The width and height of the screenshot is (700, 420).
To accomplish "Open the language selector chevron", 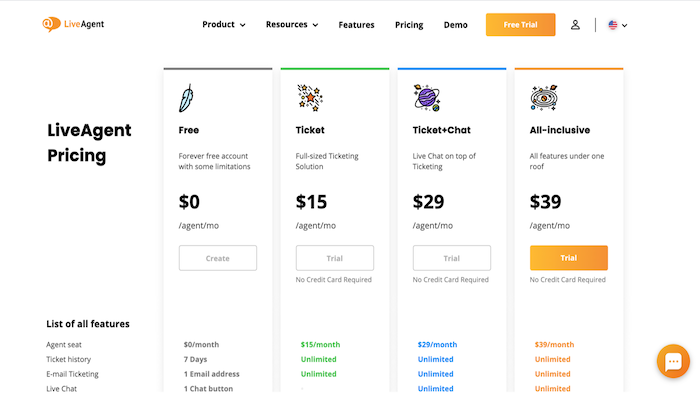I will coord(625,25).
